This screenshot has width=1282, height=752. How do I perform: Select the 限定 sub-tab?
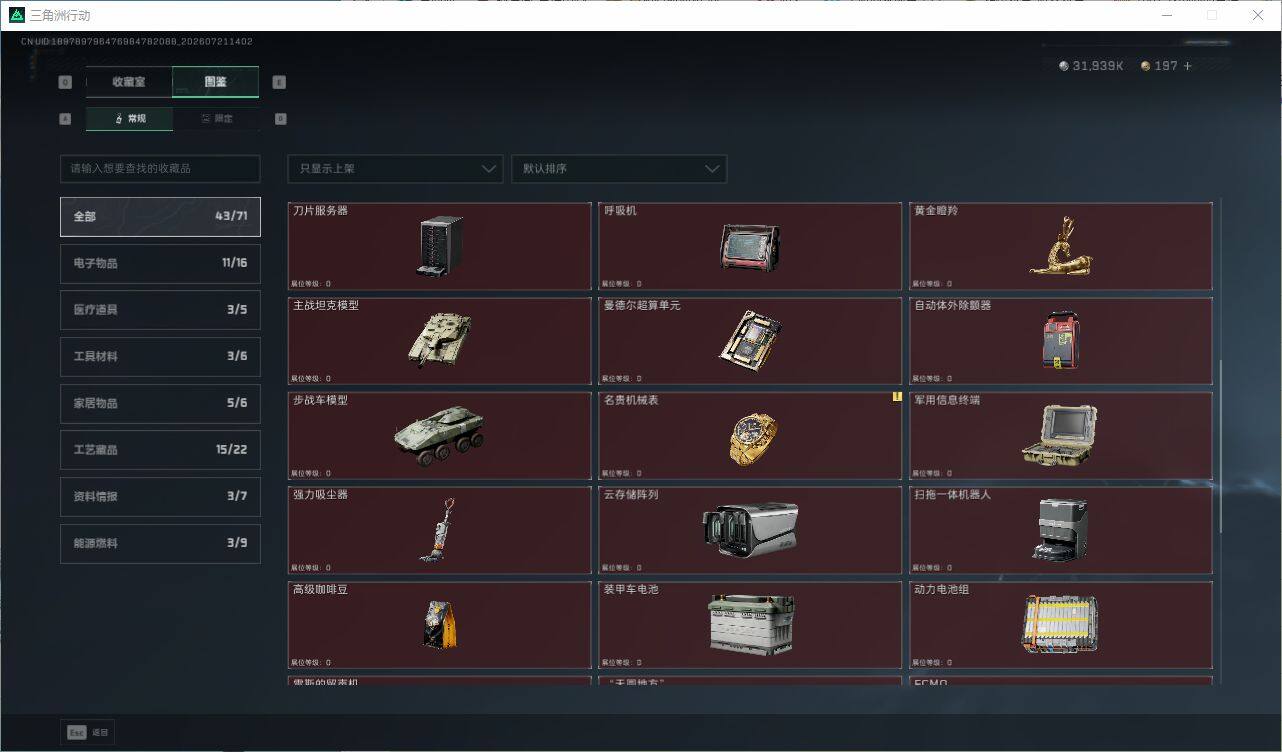click(216, 118)
